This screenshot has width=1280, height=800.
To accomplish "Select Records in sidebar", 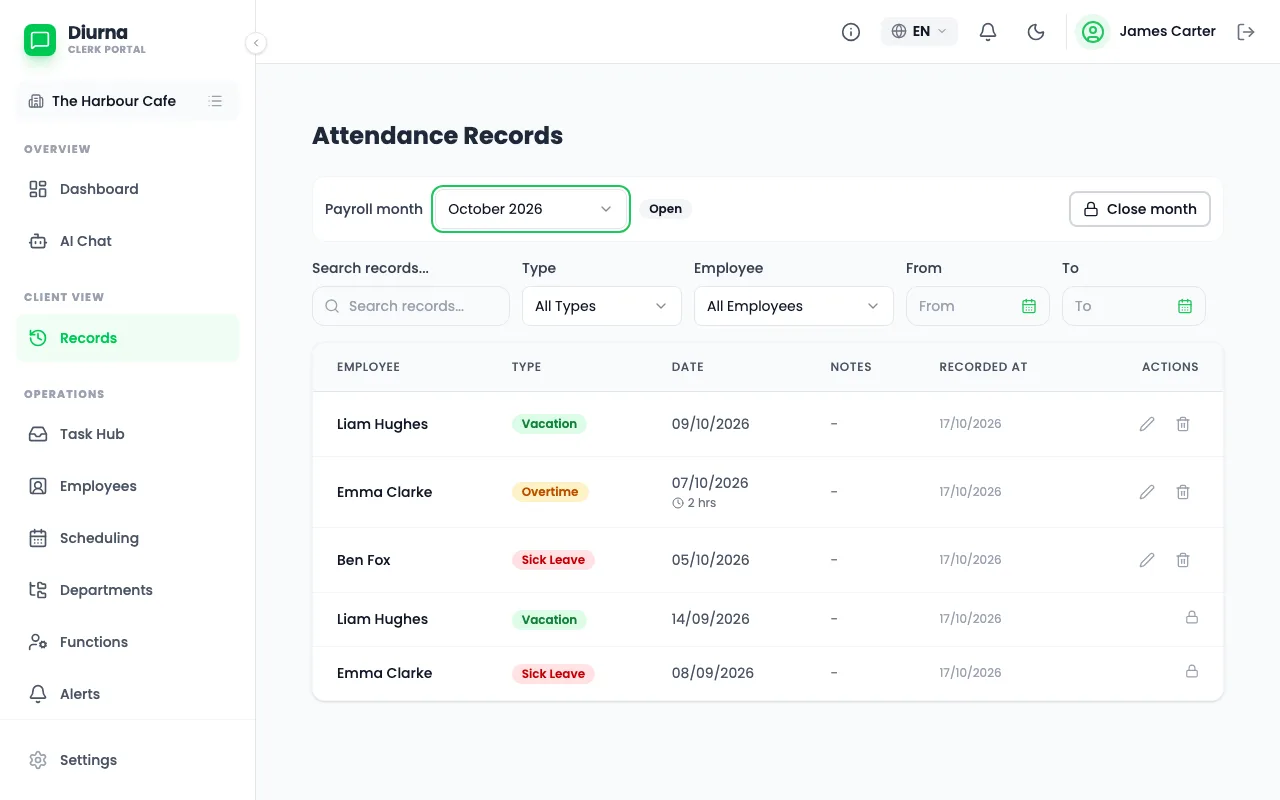I will (128, 338).
